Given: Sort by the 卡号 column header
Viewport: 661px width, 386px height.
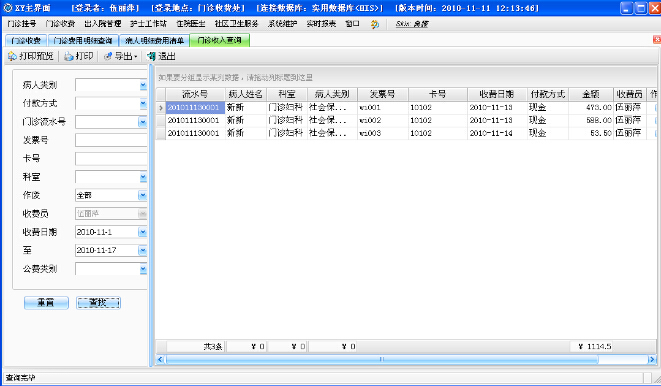Looking at the screenshot, I should [438, 94].
